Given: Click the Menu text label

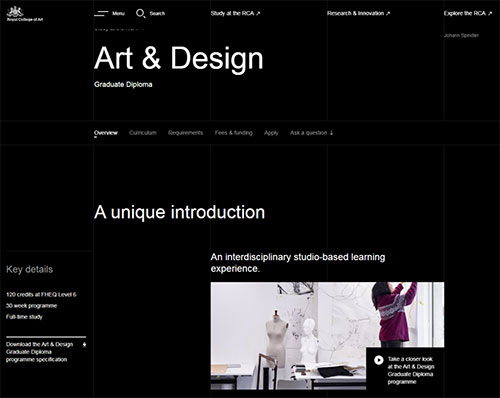Looking at the screenshot, I should click(118, 14).
